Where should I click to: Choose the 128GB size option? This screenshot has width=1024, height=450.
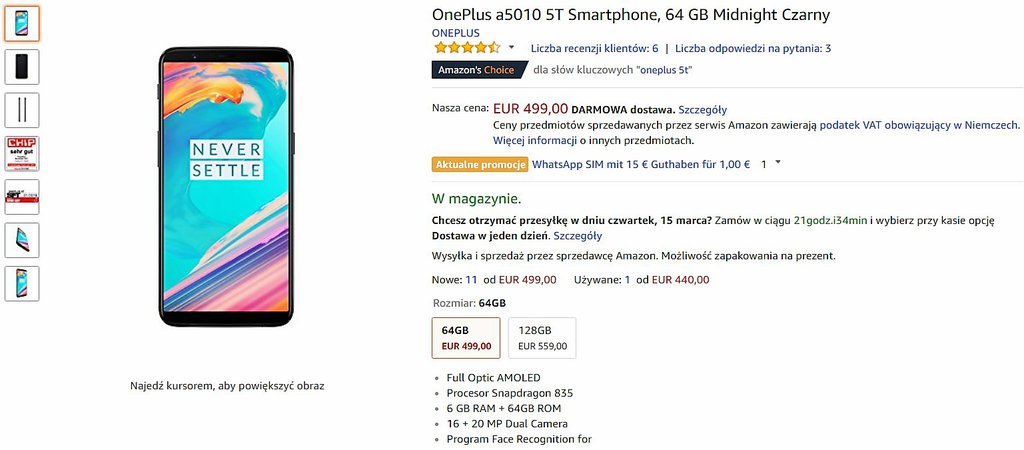542,338
